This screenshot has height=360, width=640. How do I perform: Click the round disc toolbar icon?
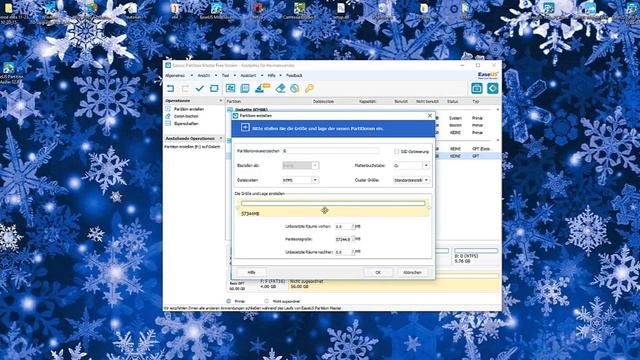[x=295, y=88]
